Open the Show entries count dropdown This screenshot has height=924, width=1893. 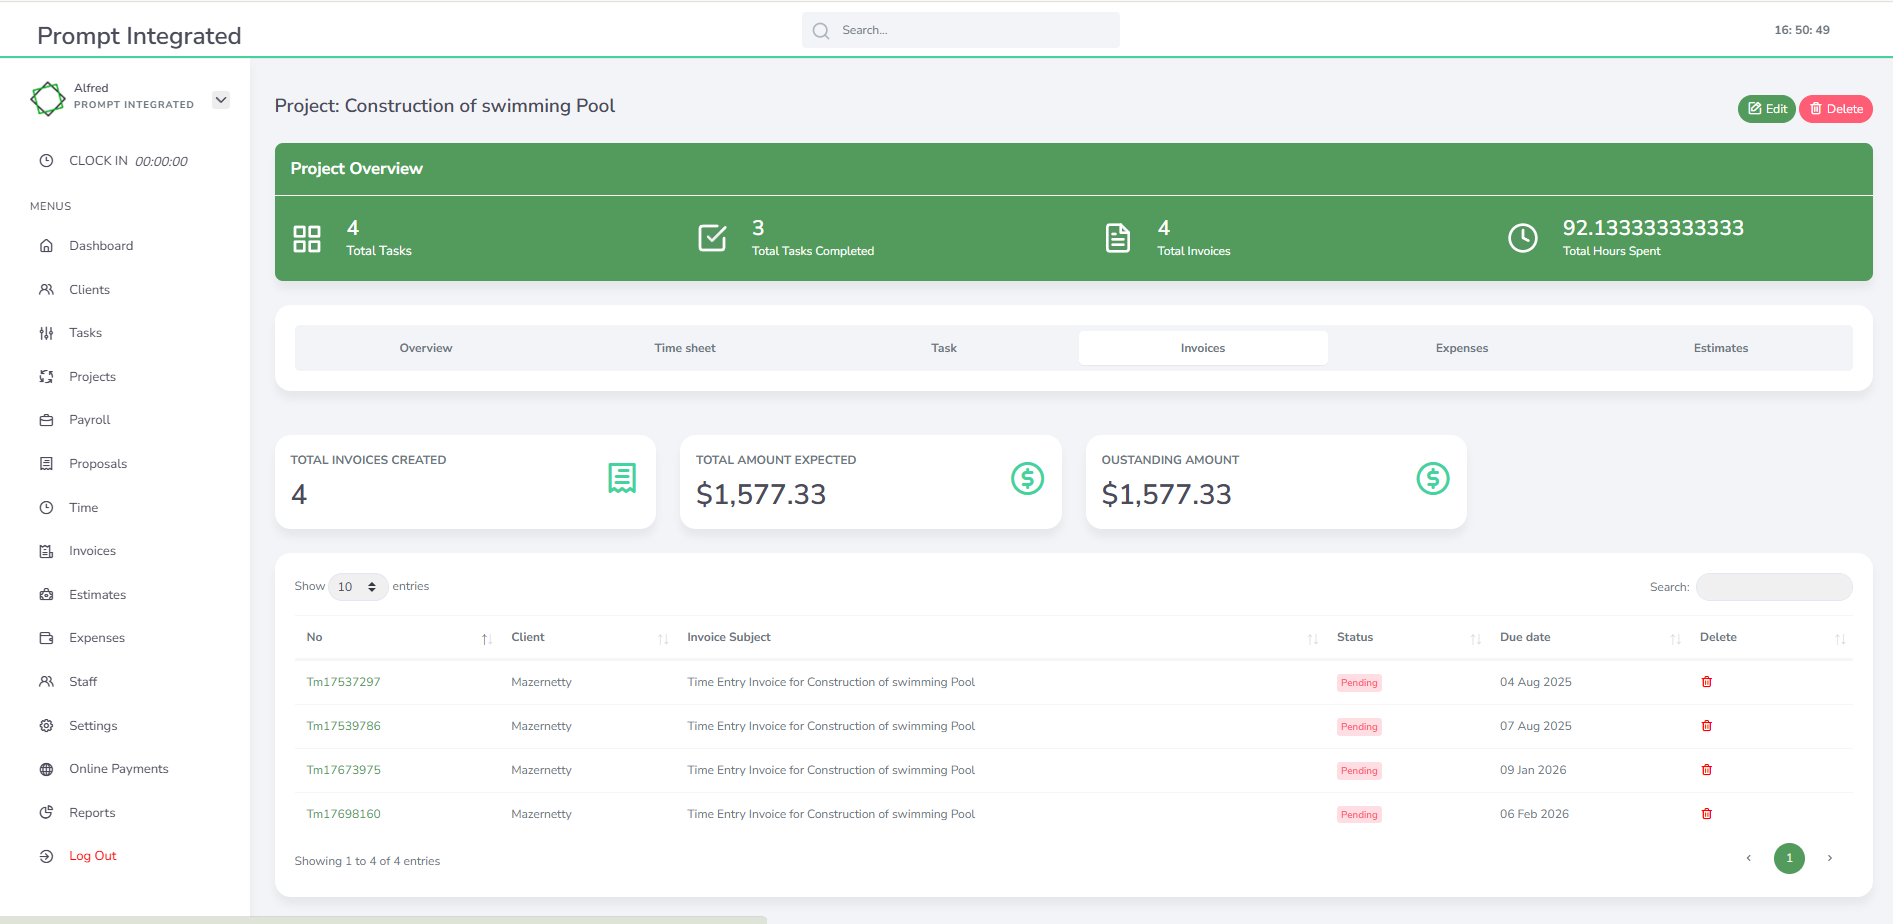[x=357, y=587]
